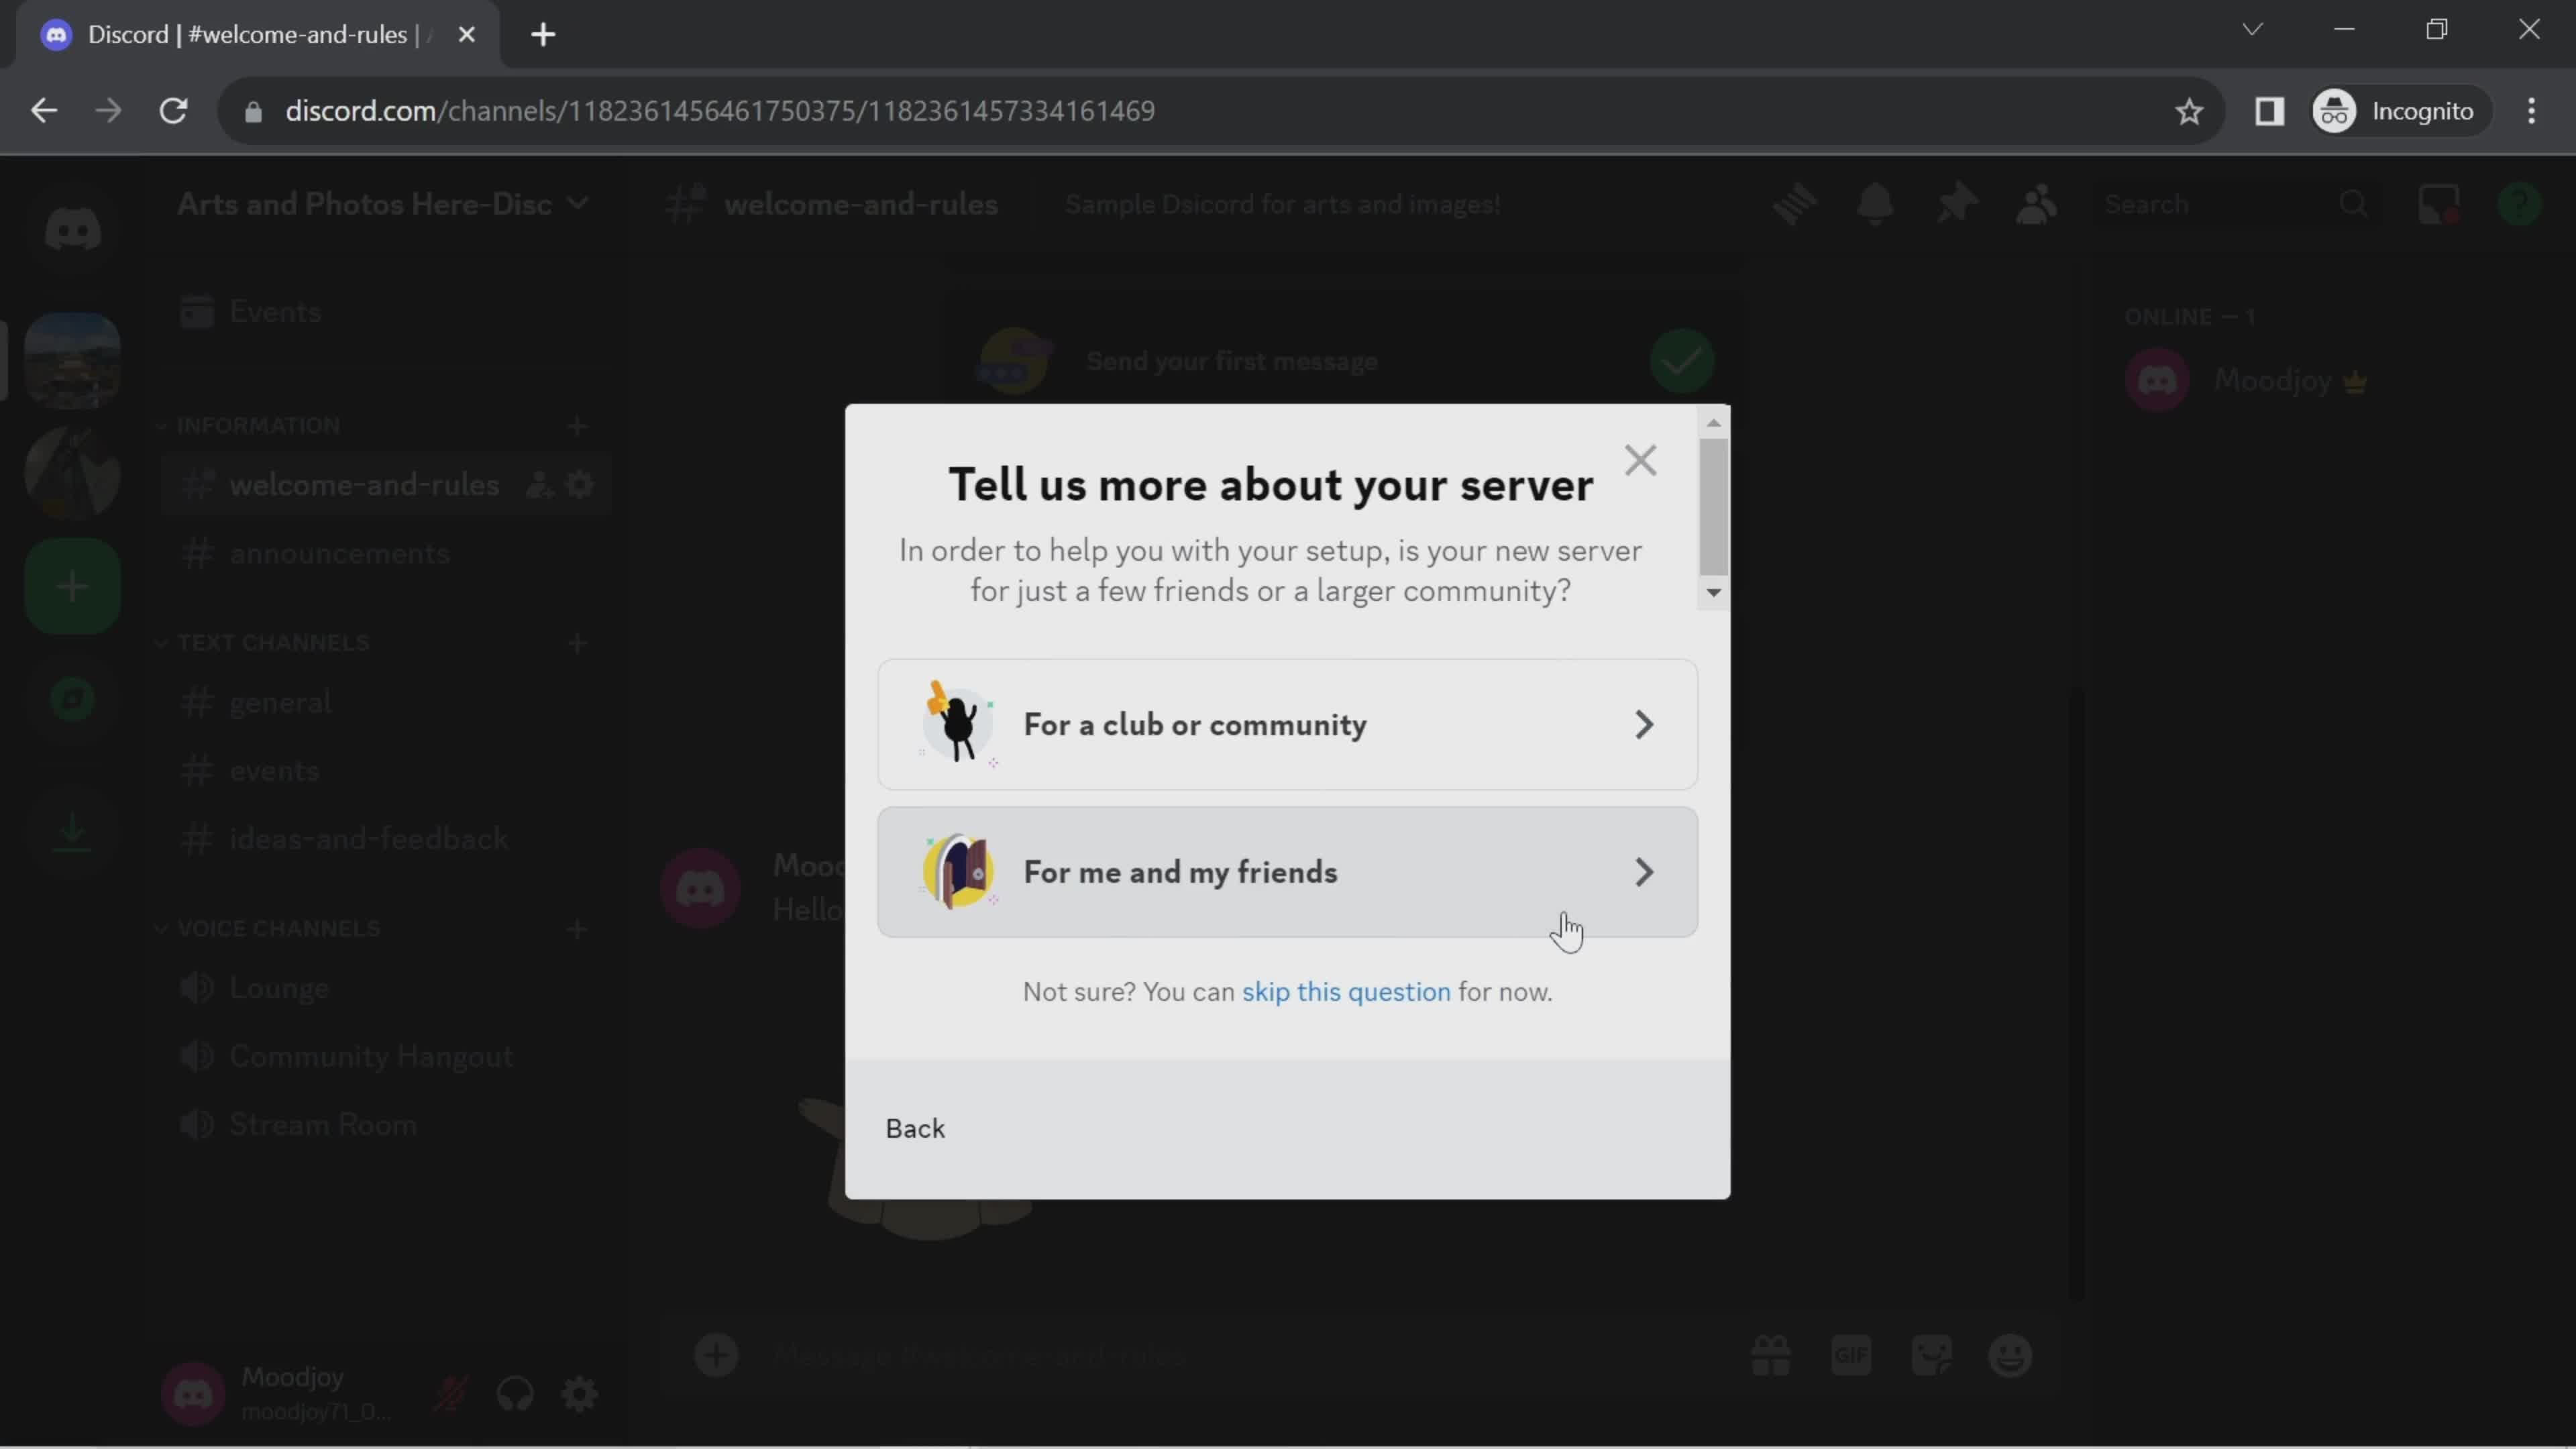Open the Help question mark icon

[2519, 204]
